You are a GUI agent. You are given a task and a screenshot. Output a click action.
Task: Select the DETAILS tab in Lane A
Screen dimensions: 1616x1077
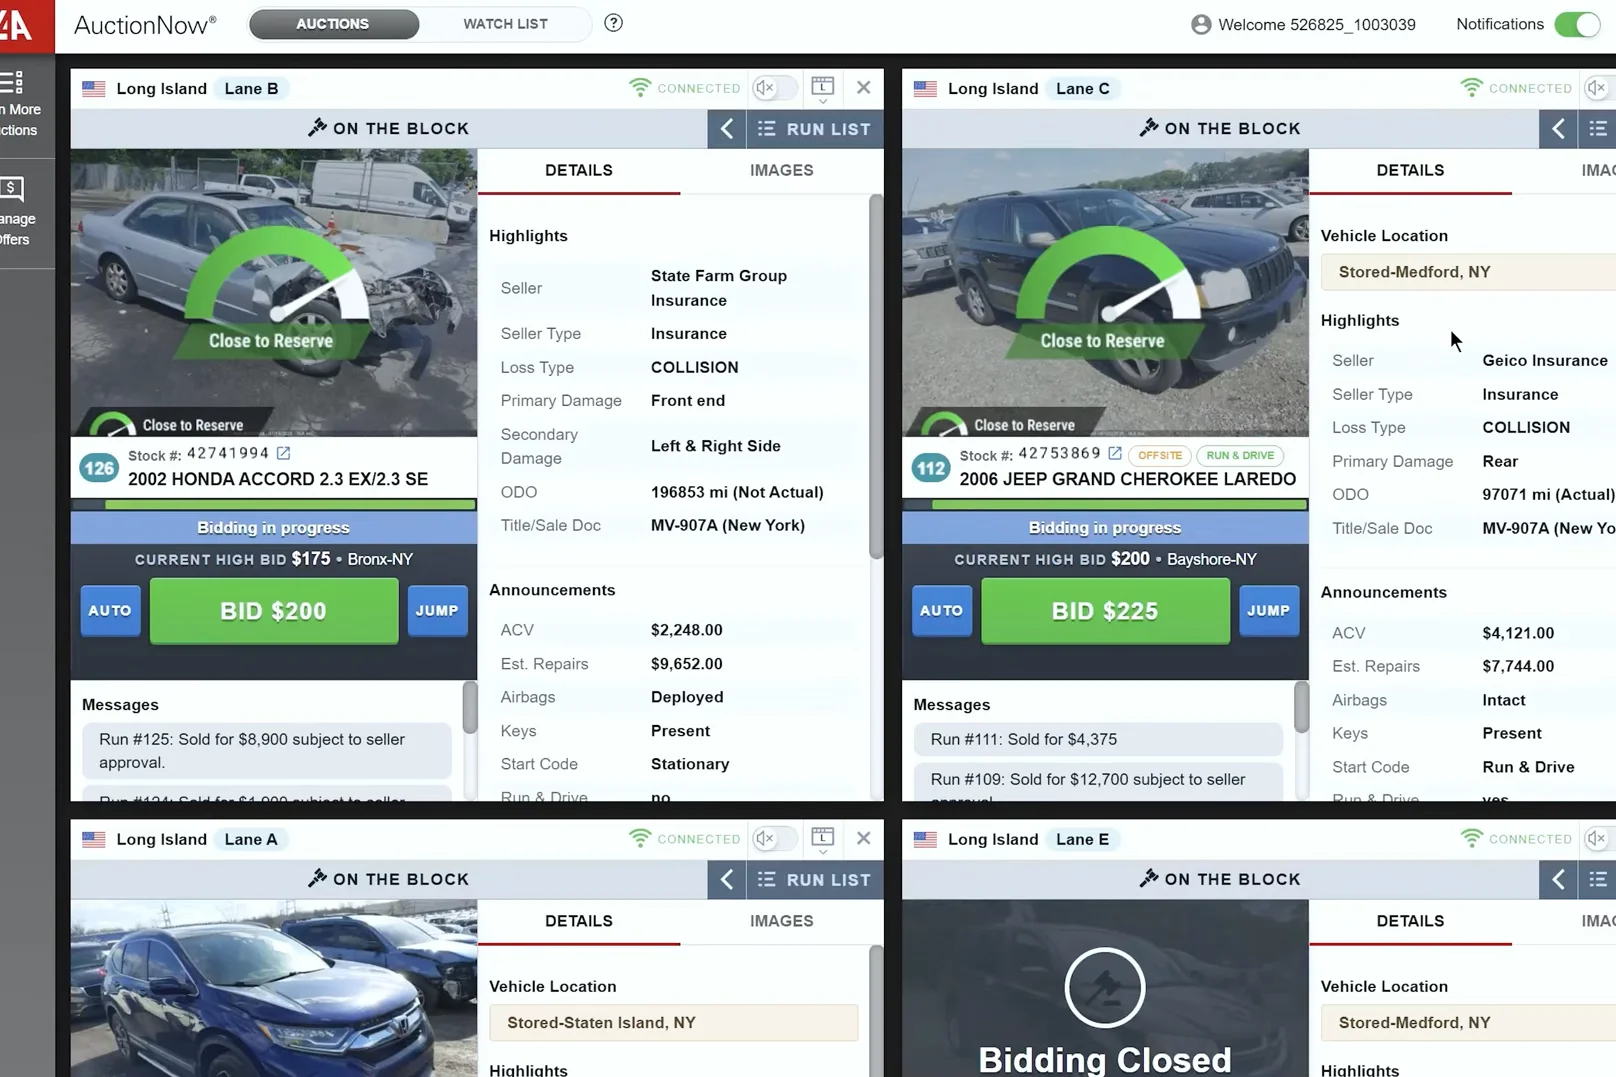point(579,922)
